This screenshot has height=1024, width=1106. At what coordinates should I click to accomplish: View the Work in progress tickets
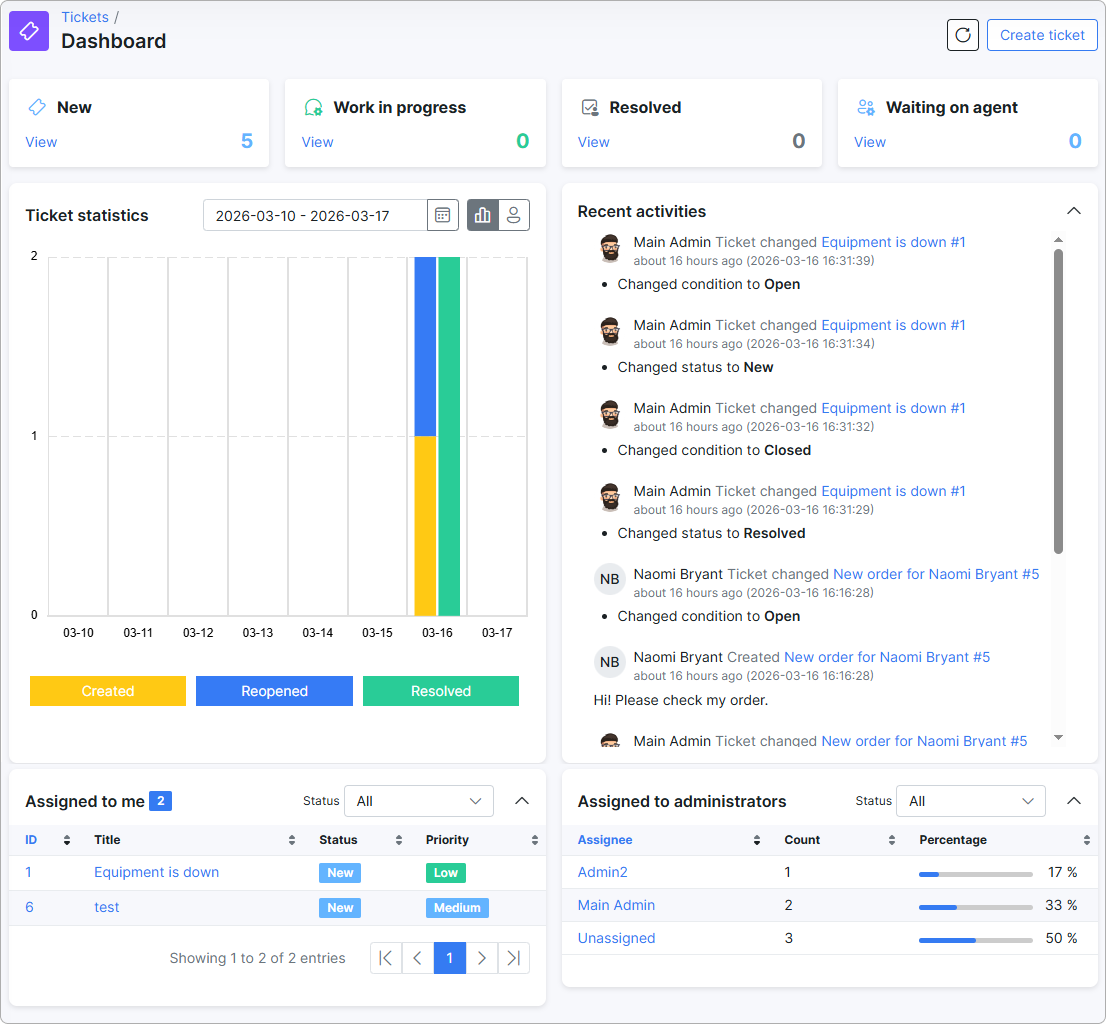[x=317, y=142]
